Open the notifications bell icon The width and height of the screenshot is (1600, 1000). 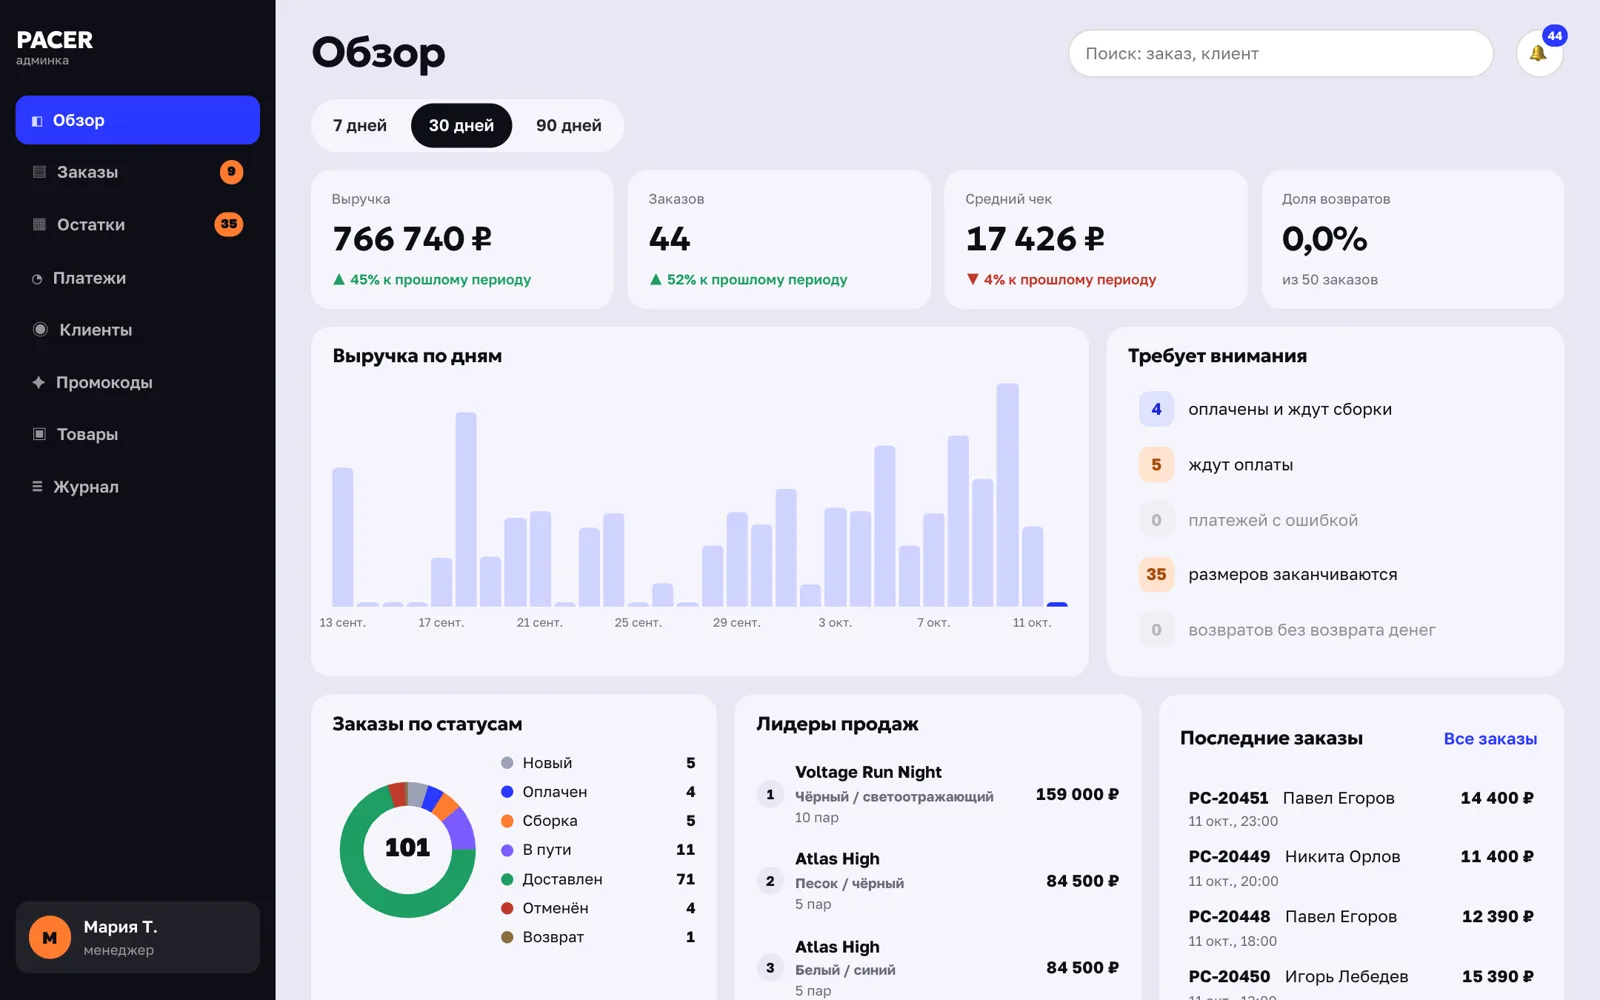click(x=1538, y=53)
